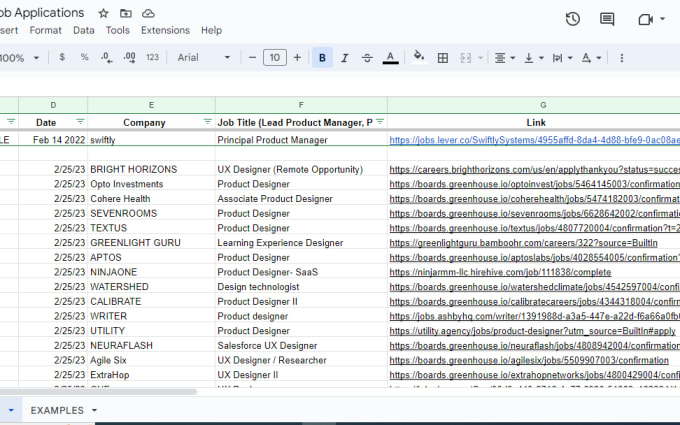Apply strikethrough formatting
Screen dimensions: 680x425
point(367,58)
